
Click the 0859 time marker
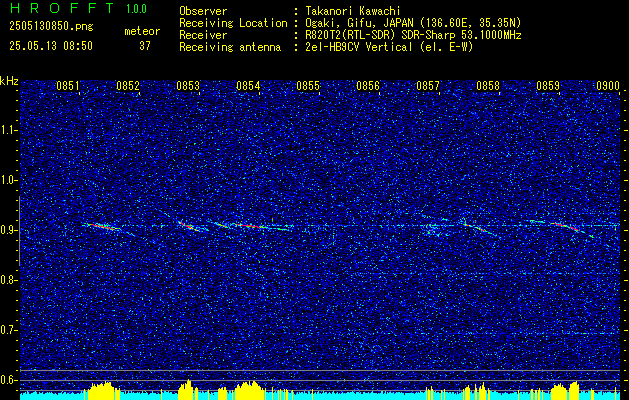click(x=548, y=86)
